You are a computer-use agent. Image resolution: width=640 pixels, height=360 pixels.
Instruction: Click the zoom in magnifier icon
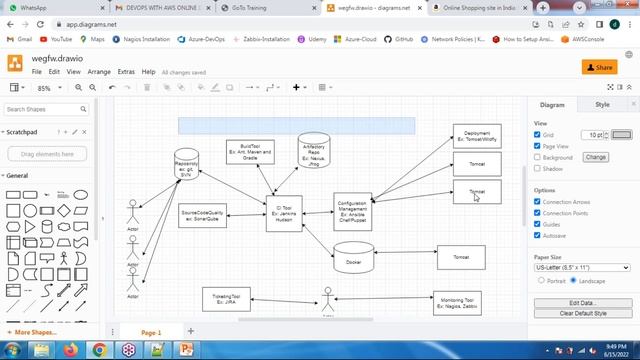[x=78, y=87]
